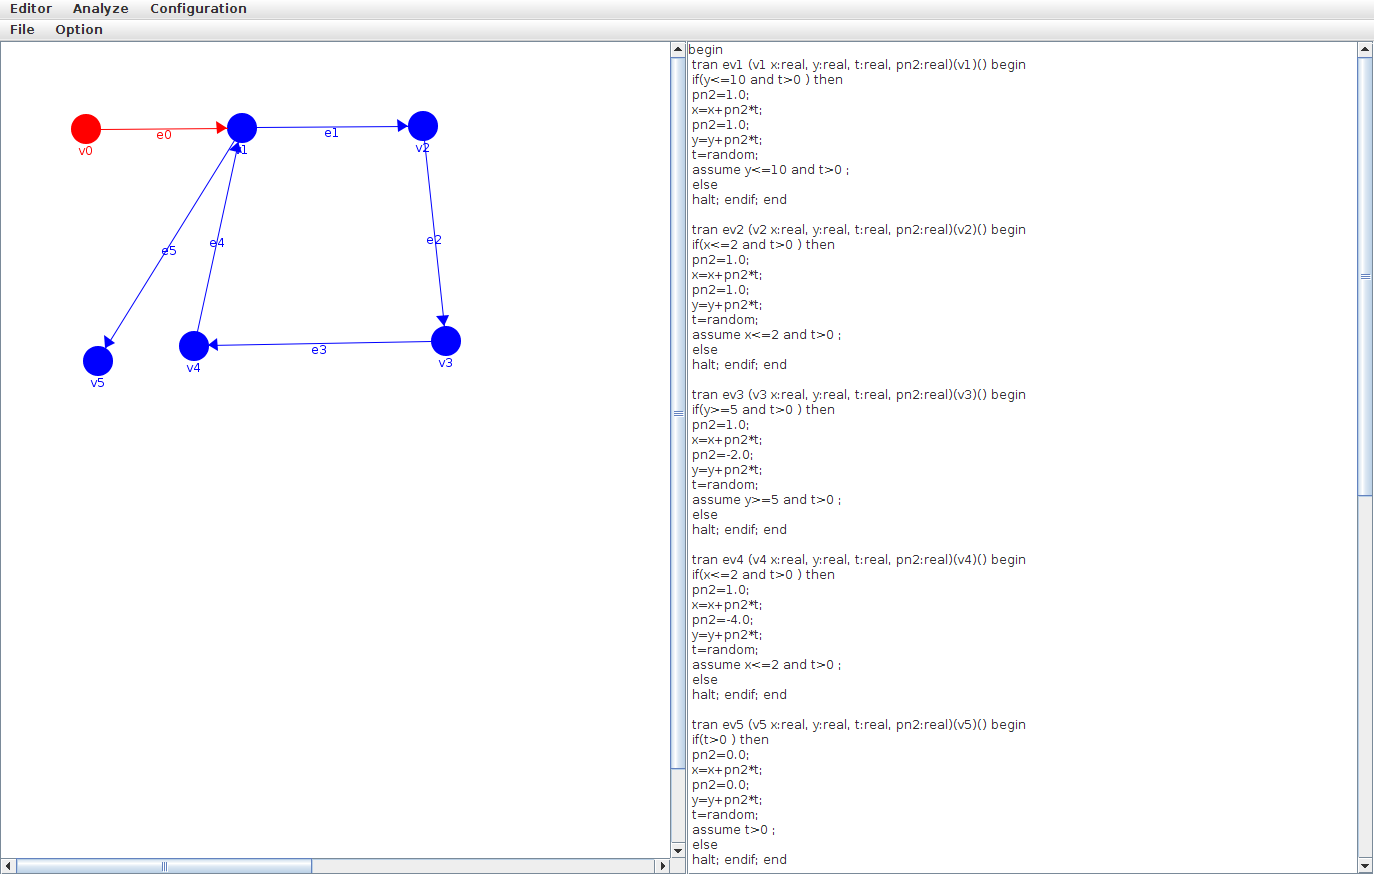This screenshot has width=1374, height=874.
Task: Click the 'assume t>0 ;' line
Action: click(733, 830)
